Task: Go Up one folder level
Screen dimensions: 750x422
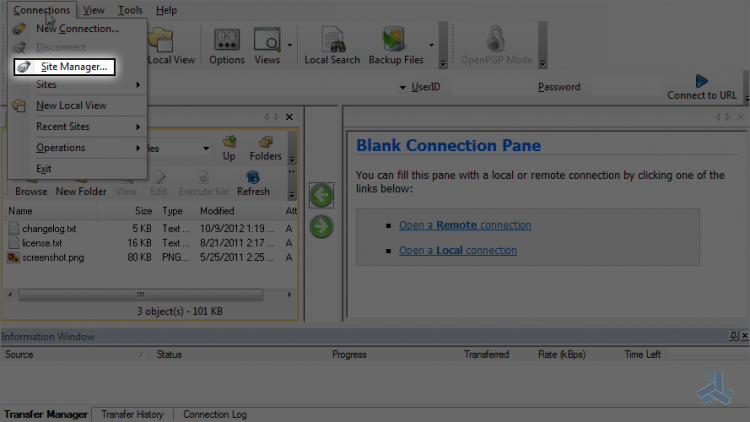Action: [229, 148]
